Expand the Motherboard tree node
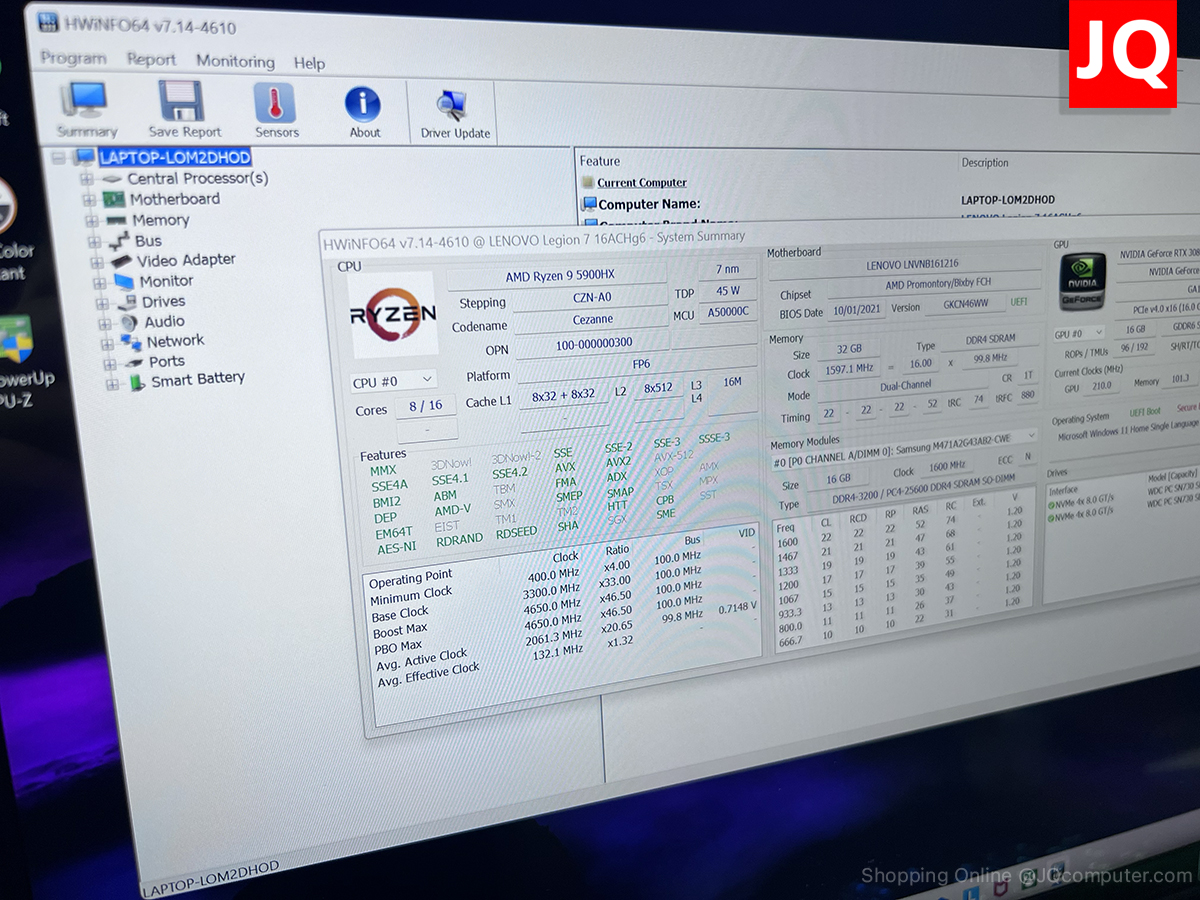Viewport: 1200px width, 900px height. 89,200
